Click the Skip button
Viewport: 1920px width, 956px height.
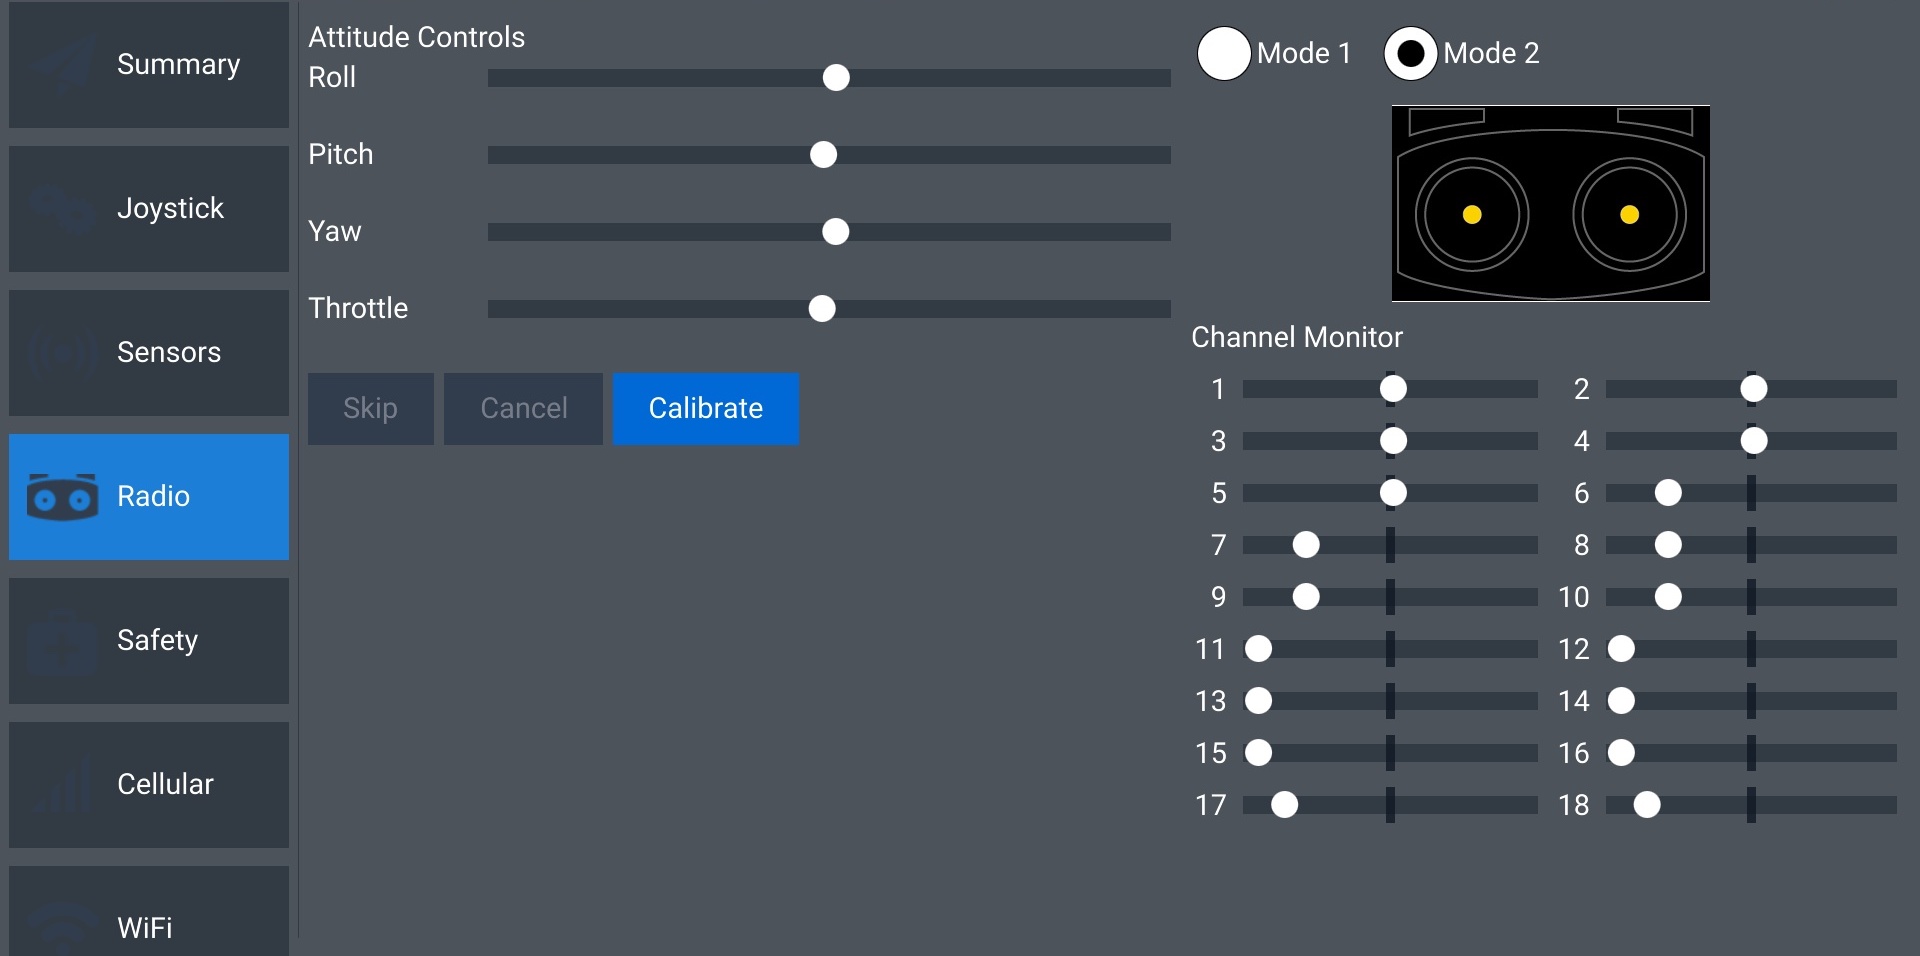(370, 408)
